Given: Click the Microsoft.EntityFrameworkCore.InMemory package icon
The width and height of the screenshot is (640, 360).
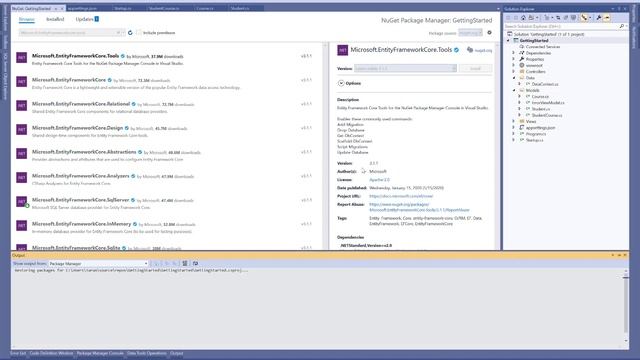Looking at the screenshot, I should coord(22,225).
